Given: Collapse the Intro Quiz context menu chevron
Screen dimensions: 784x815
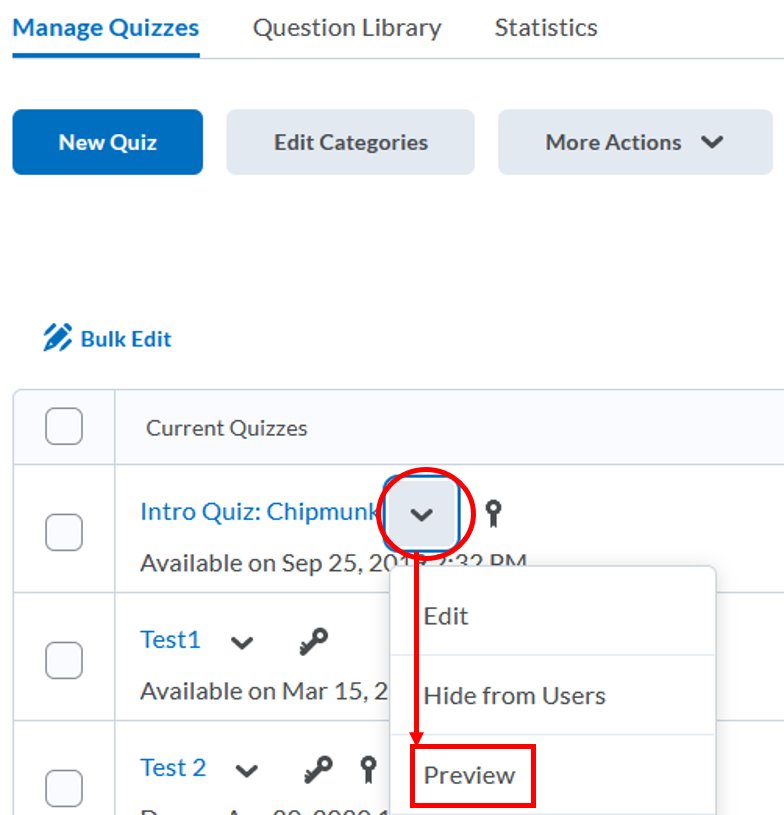Looking at the screenshot, I should 422,514.
